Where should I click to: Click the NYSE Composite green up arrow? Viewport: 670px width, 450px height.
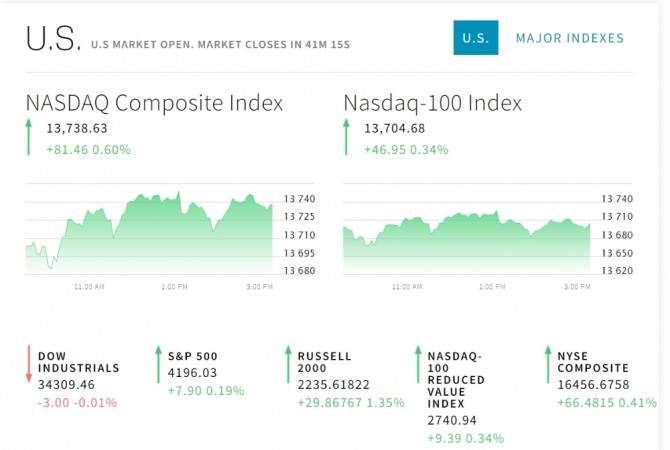pos(548,364)
